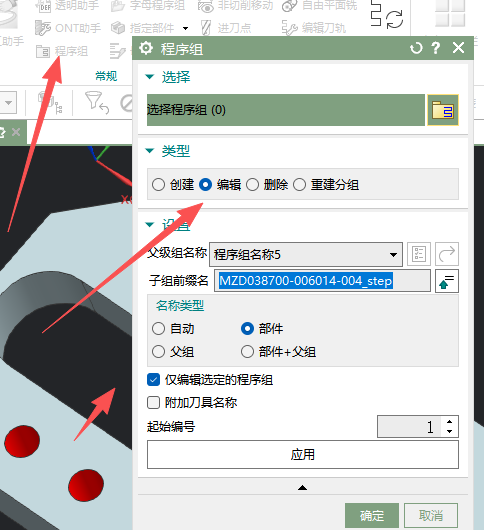Click the redo arrow icon beside 父级组名称
Viewport: 484px width, 530px height.
447,254
